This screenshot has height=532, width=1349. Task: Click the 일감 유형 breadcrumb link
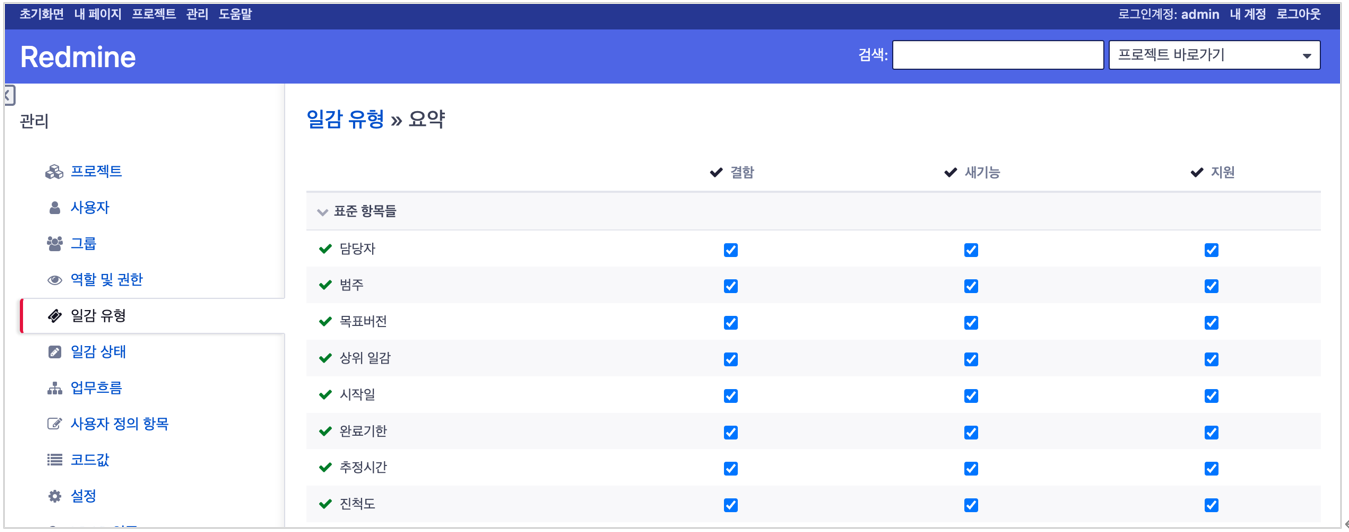345,119
